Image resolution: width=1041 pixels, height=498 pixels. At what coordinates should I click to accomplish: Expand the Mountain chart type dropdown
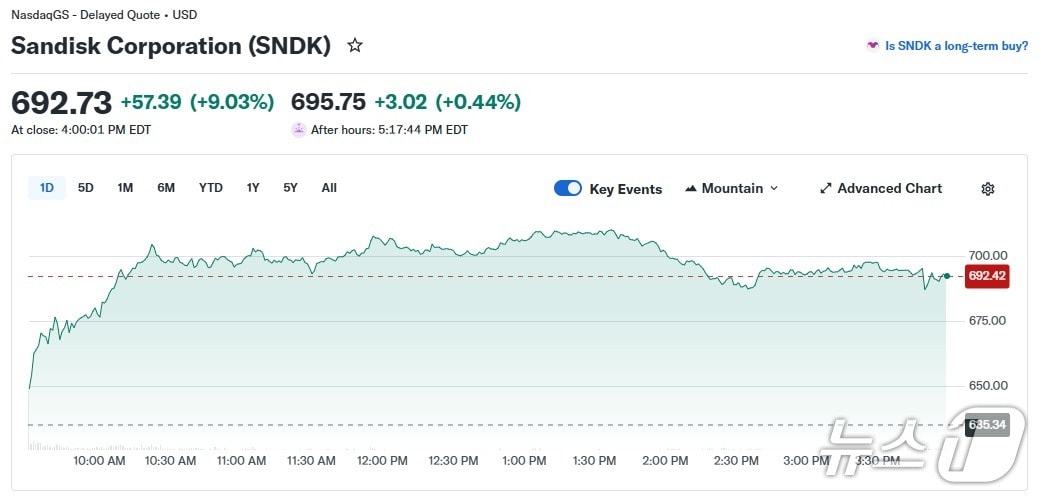click(774, 189)
